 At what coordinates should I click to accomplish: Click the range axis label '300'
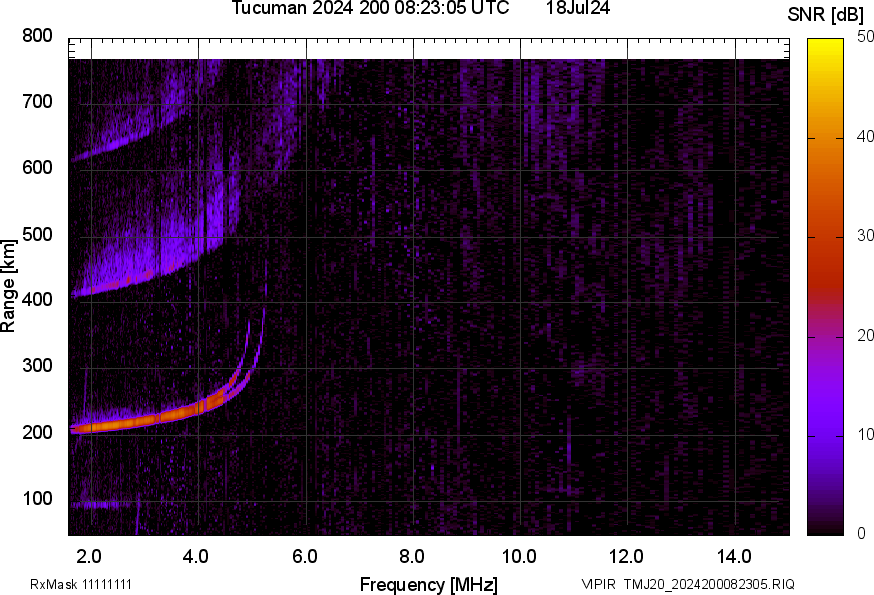(37, 365)
